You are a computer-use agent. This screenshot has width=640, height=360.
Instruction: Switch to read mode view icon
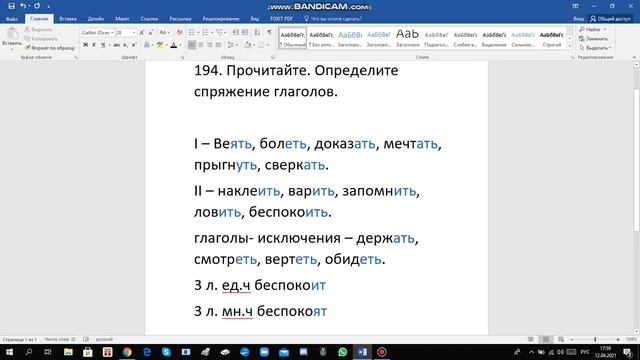point(531,339)
